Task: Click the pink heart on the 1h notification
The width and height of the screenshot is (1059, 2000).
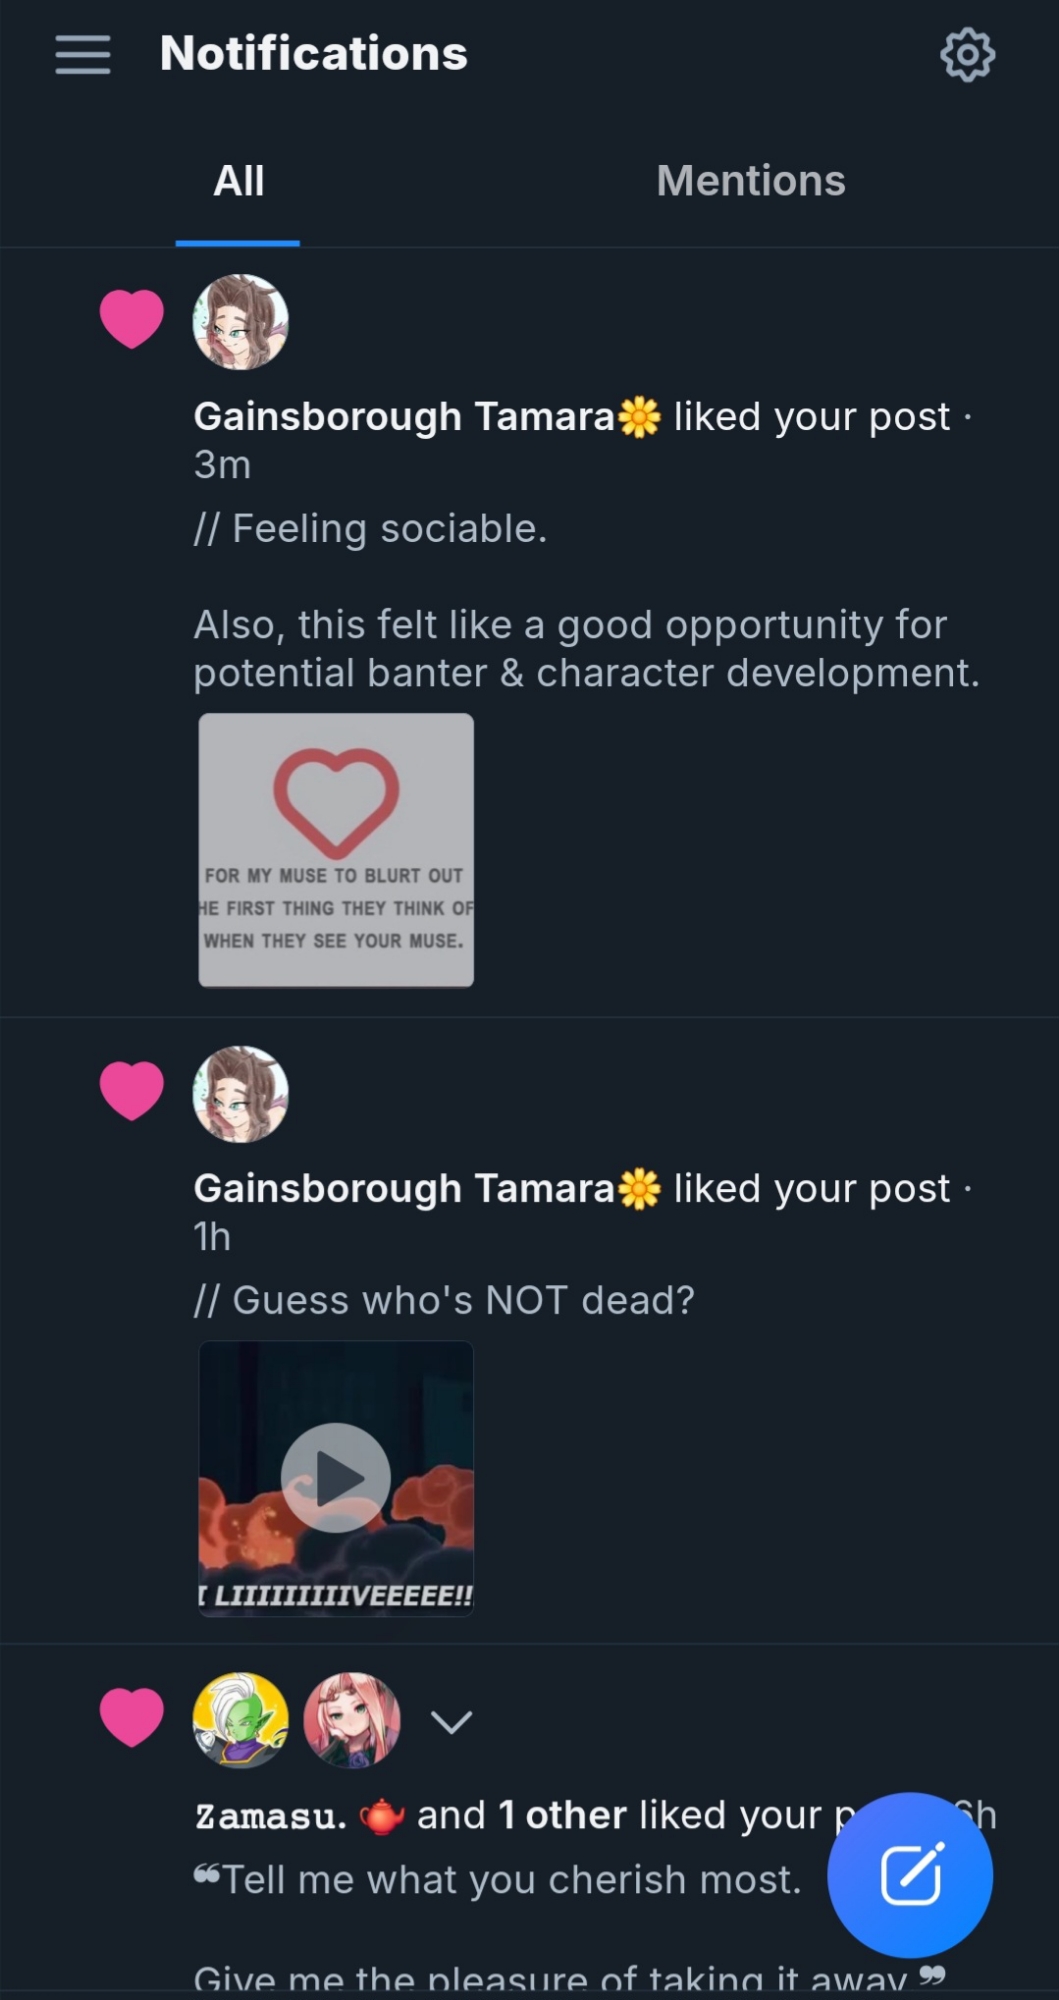Action: (x=131, y=1091)
